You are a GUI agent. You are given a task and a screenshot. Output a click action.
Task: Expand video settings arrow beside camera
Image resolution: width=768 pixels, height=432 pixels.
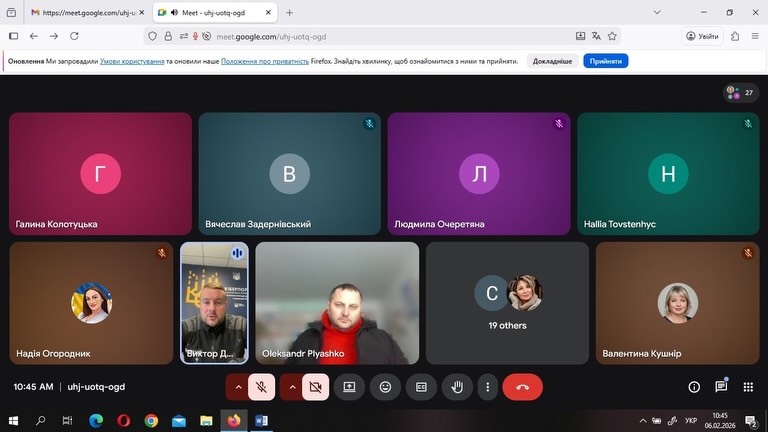pos(291,387)
